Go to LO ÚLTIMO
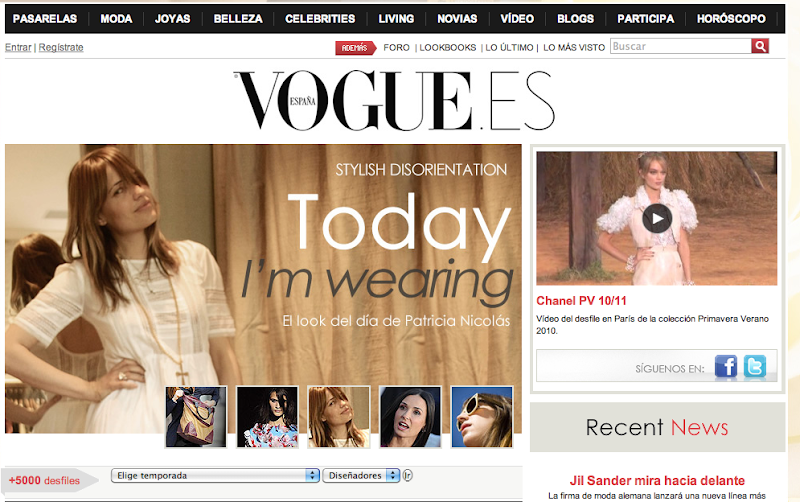 click(509, 47)
